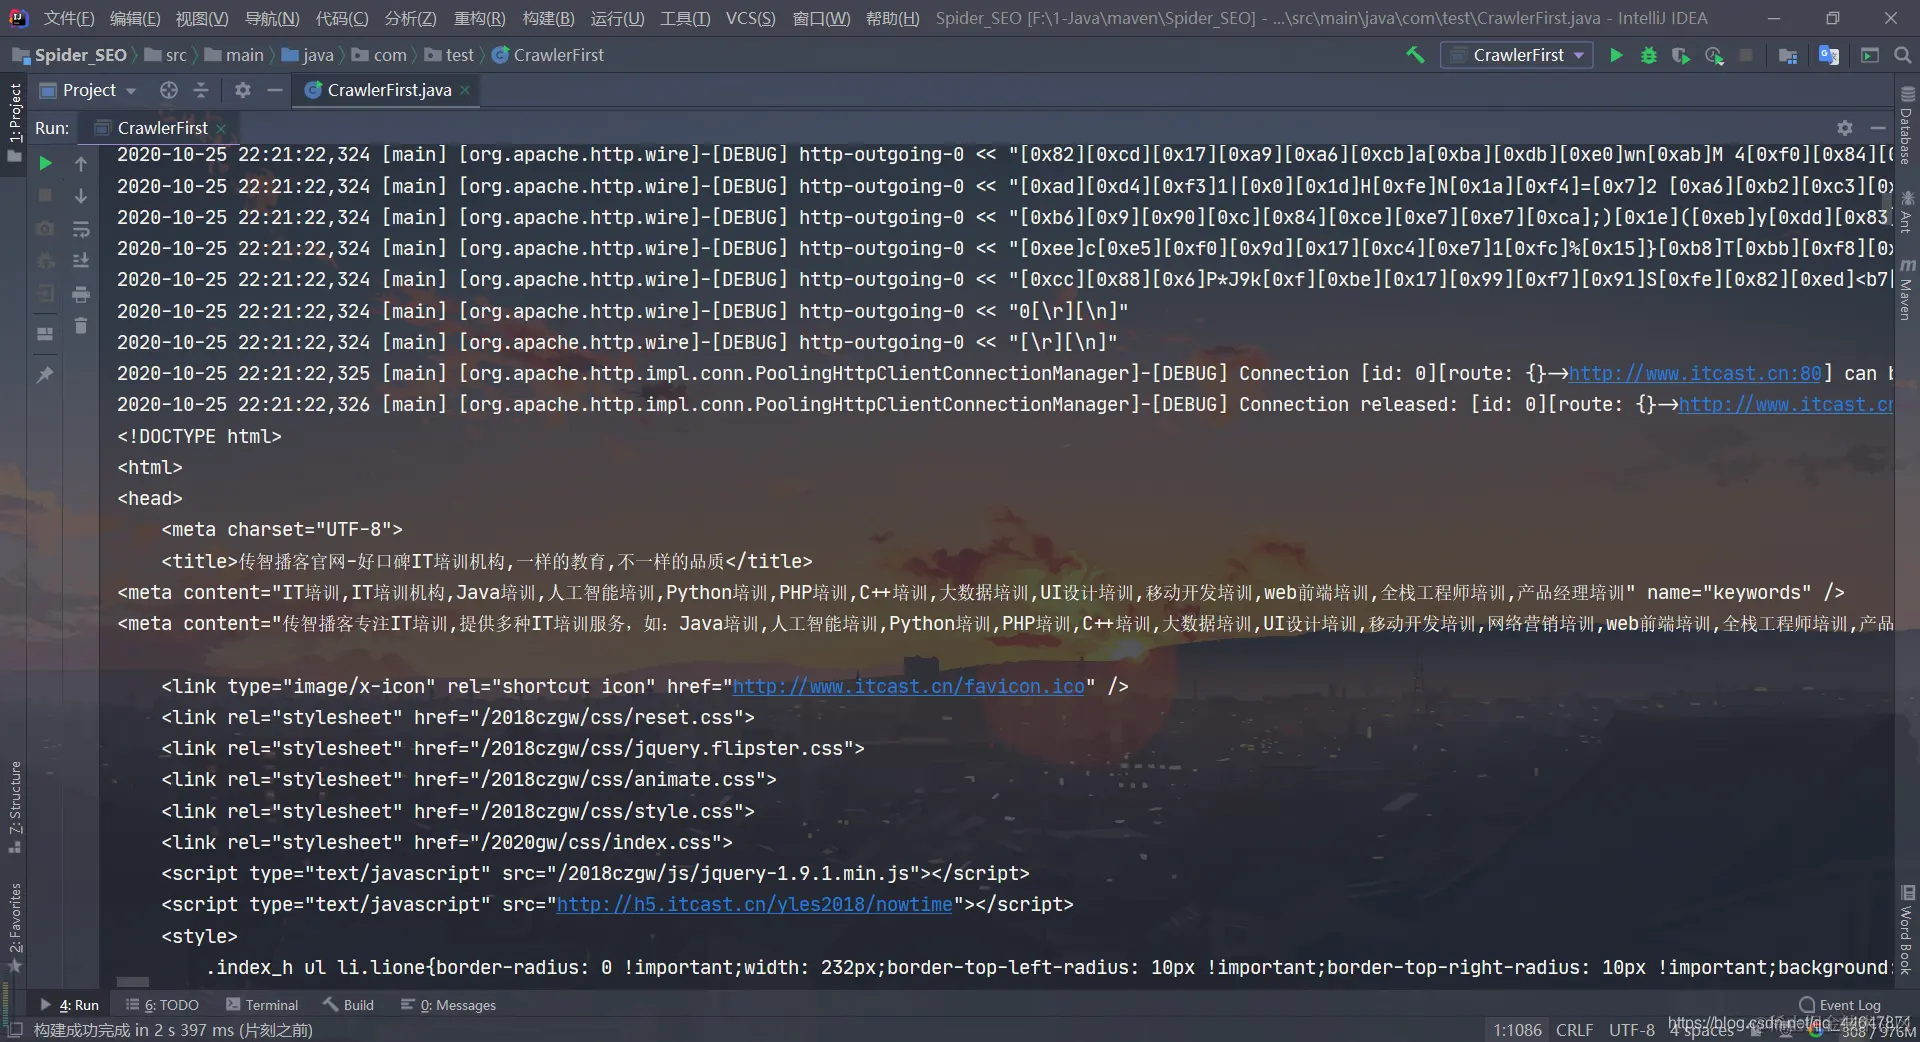Click the test folder breadcrumb
The image size is (1920, 1042).
pyautogui.click(x=449, y=55)
